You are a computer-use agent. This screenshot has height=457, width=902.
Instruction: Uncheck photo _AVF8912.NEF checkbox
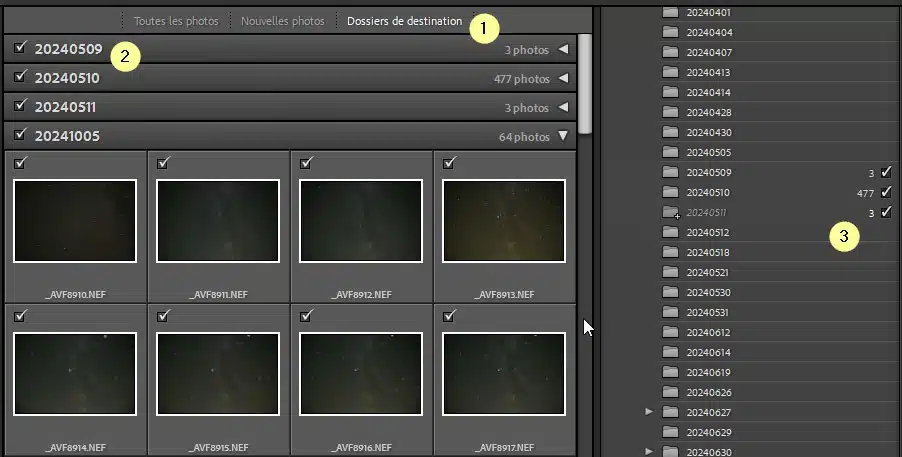click(305, 163)
